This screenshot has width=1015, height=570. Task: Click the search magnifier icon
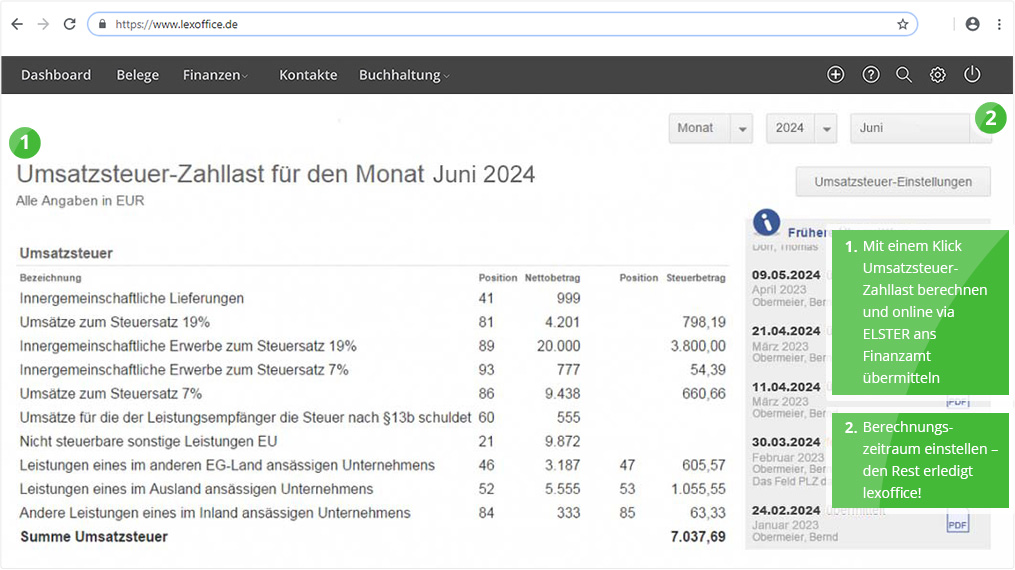click(x=904, y=75)
